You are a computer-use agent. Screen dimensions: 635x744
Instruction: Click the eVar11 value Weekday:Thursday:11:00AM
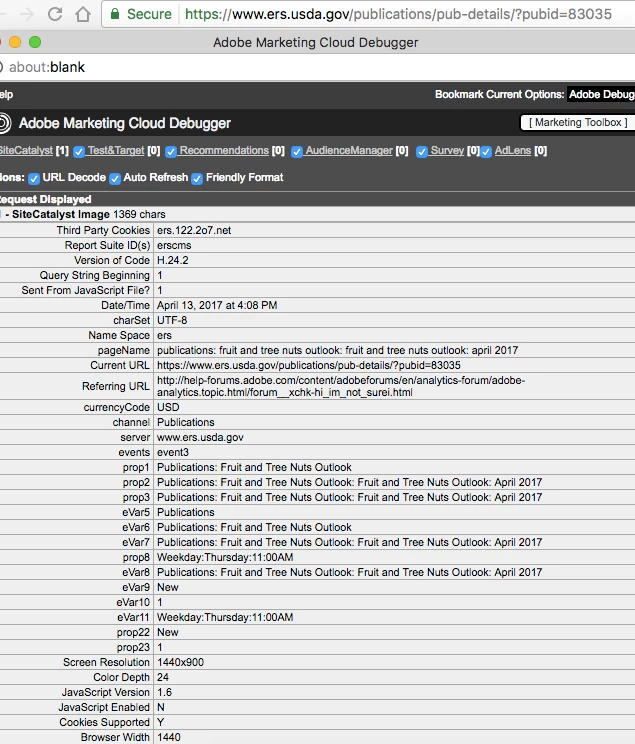(225, 617)
